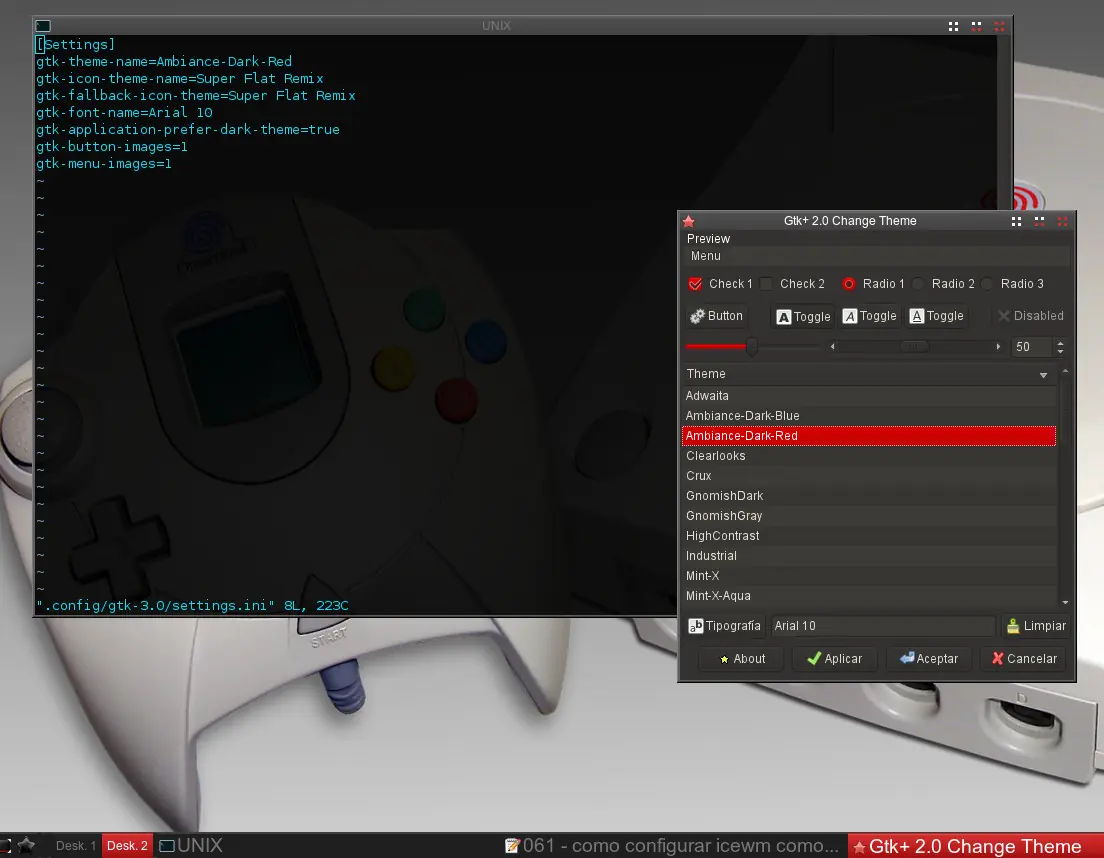Select the HighContrast theme
Image resolution: width=1104 pixels, height=858 pixels.
[869, 536]
